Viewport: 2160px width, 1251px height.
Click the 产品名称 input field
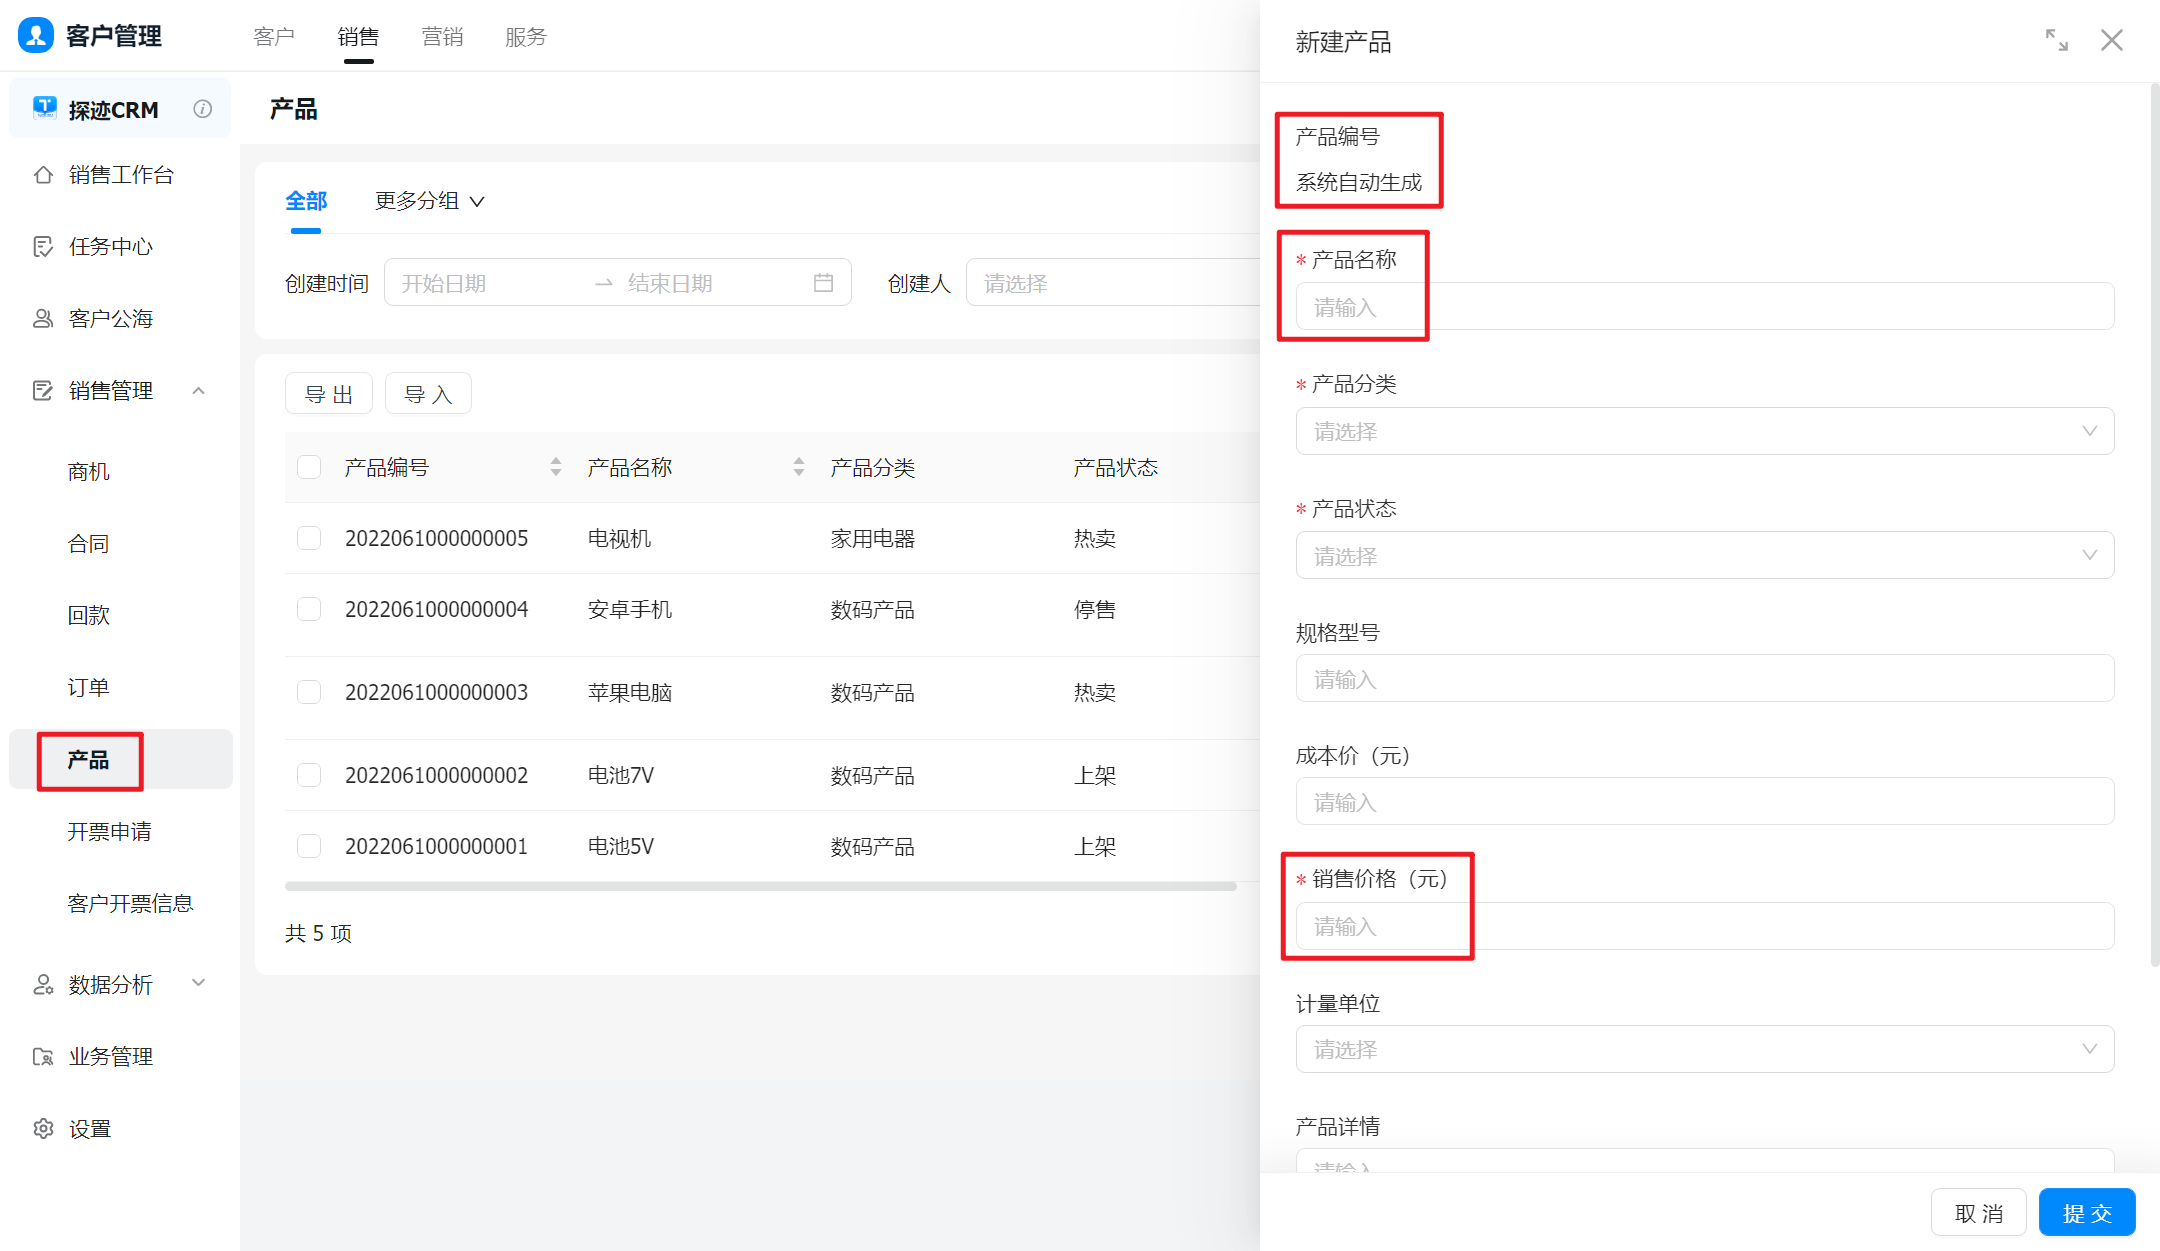point(1704,307)
